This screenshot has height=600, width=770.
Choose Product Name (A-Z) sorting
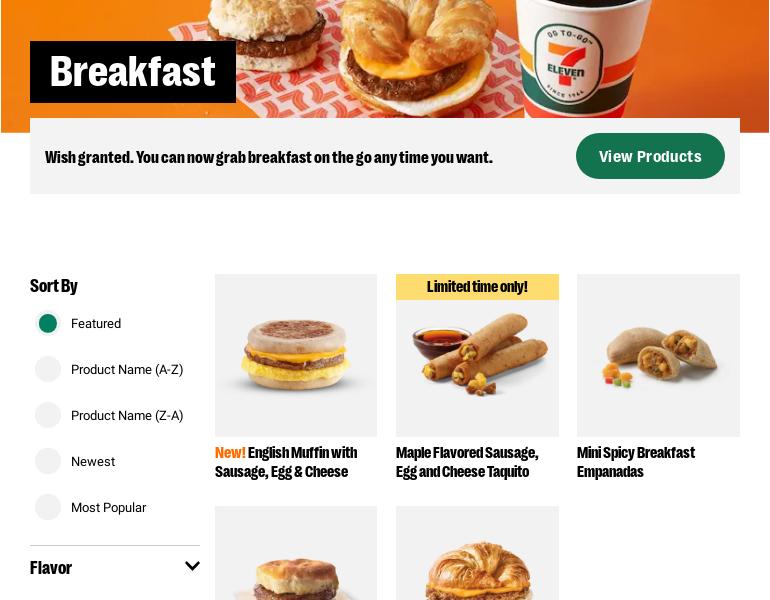48,369
